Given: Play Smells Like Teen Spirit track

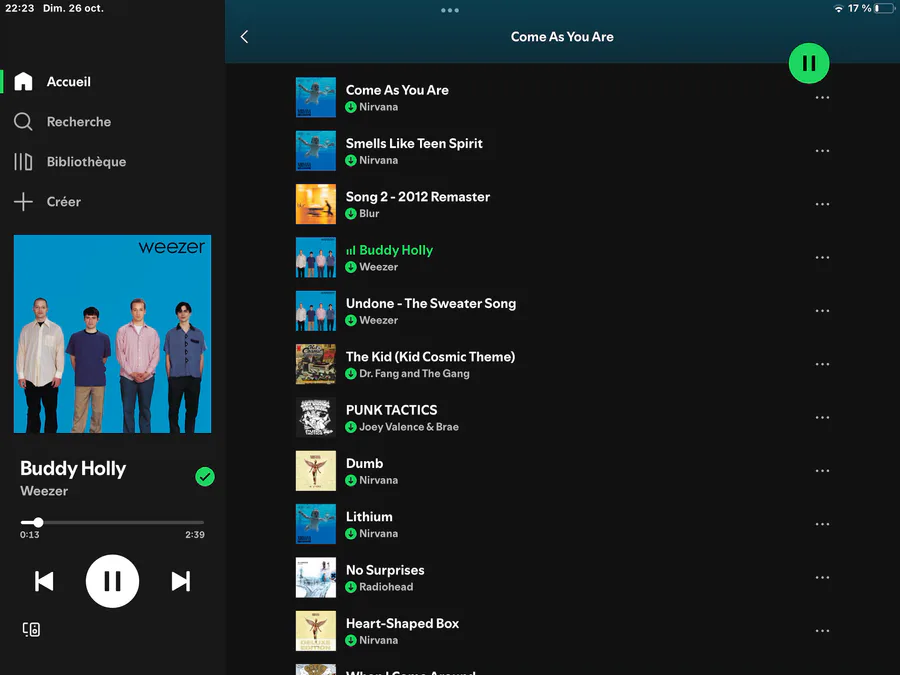Looking at the screenshot, I should [x=562, y=151].
